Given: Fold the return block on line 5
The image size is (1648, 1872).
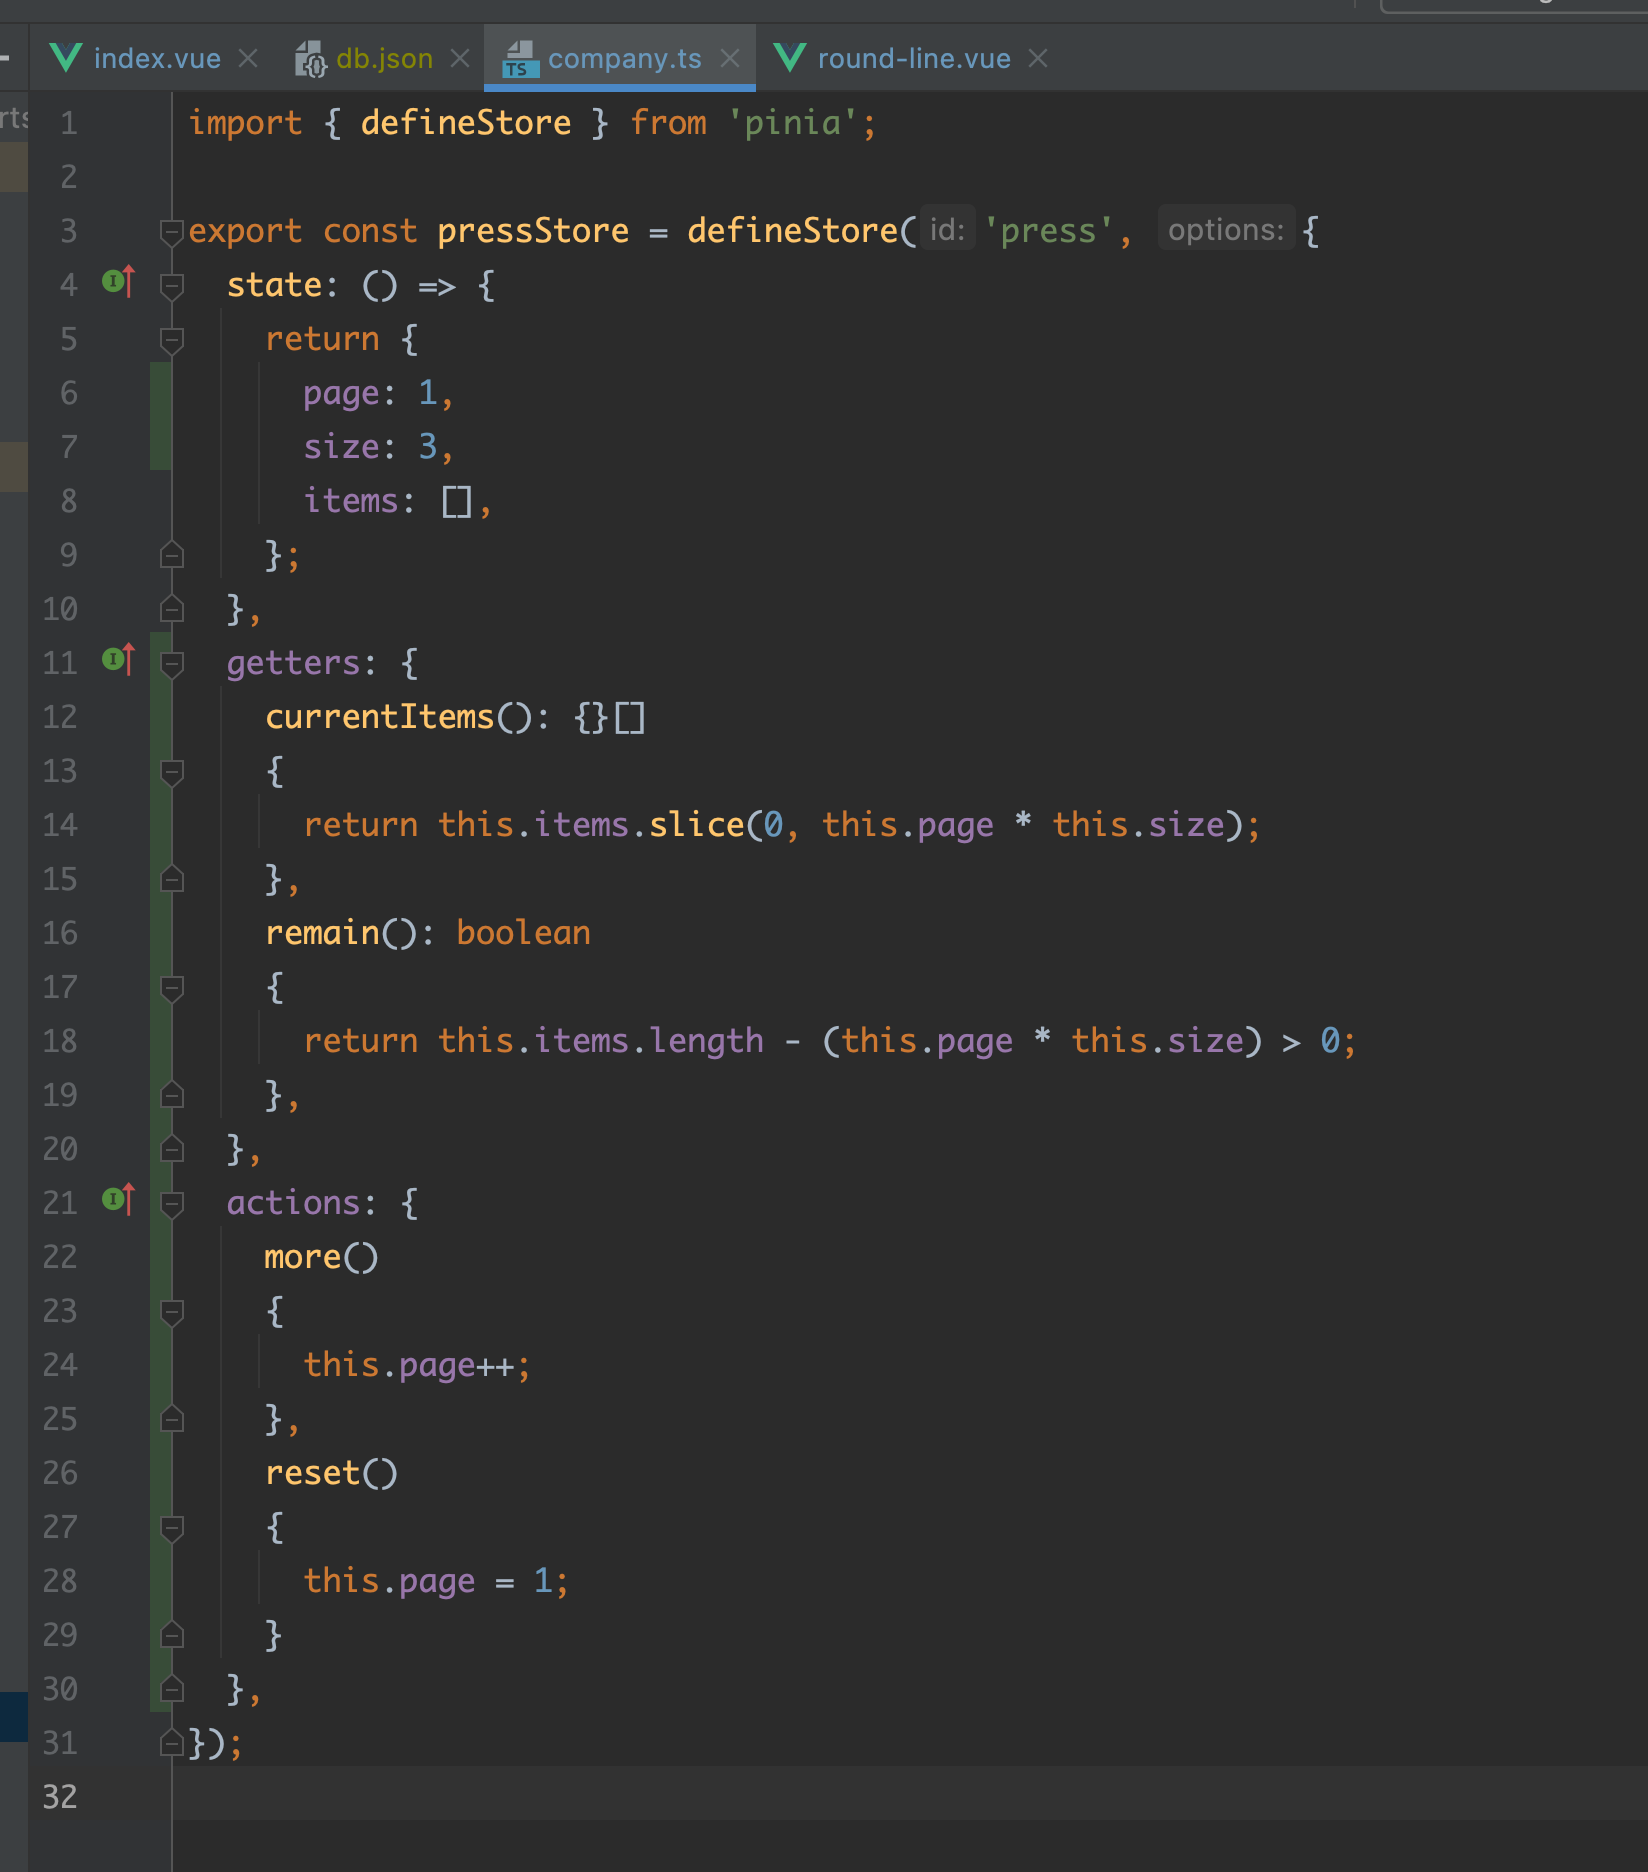Looking at the screenshot, I should coord(172,340).
